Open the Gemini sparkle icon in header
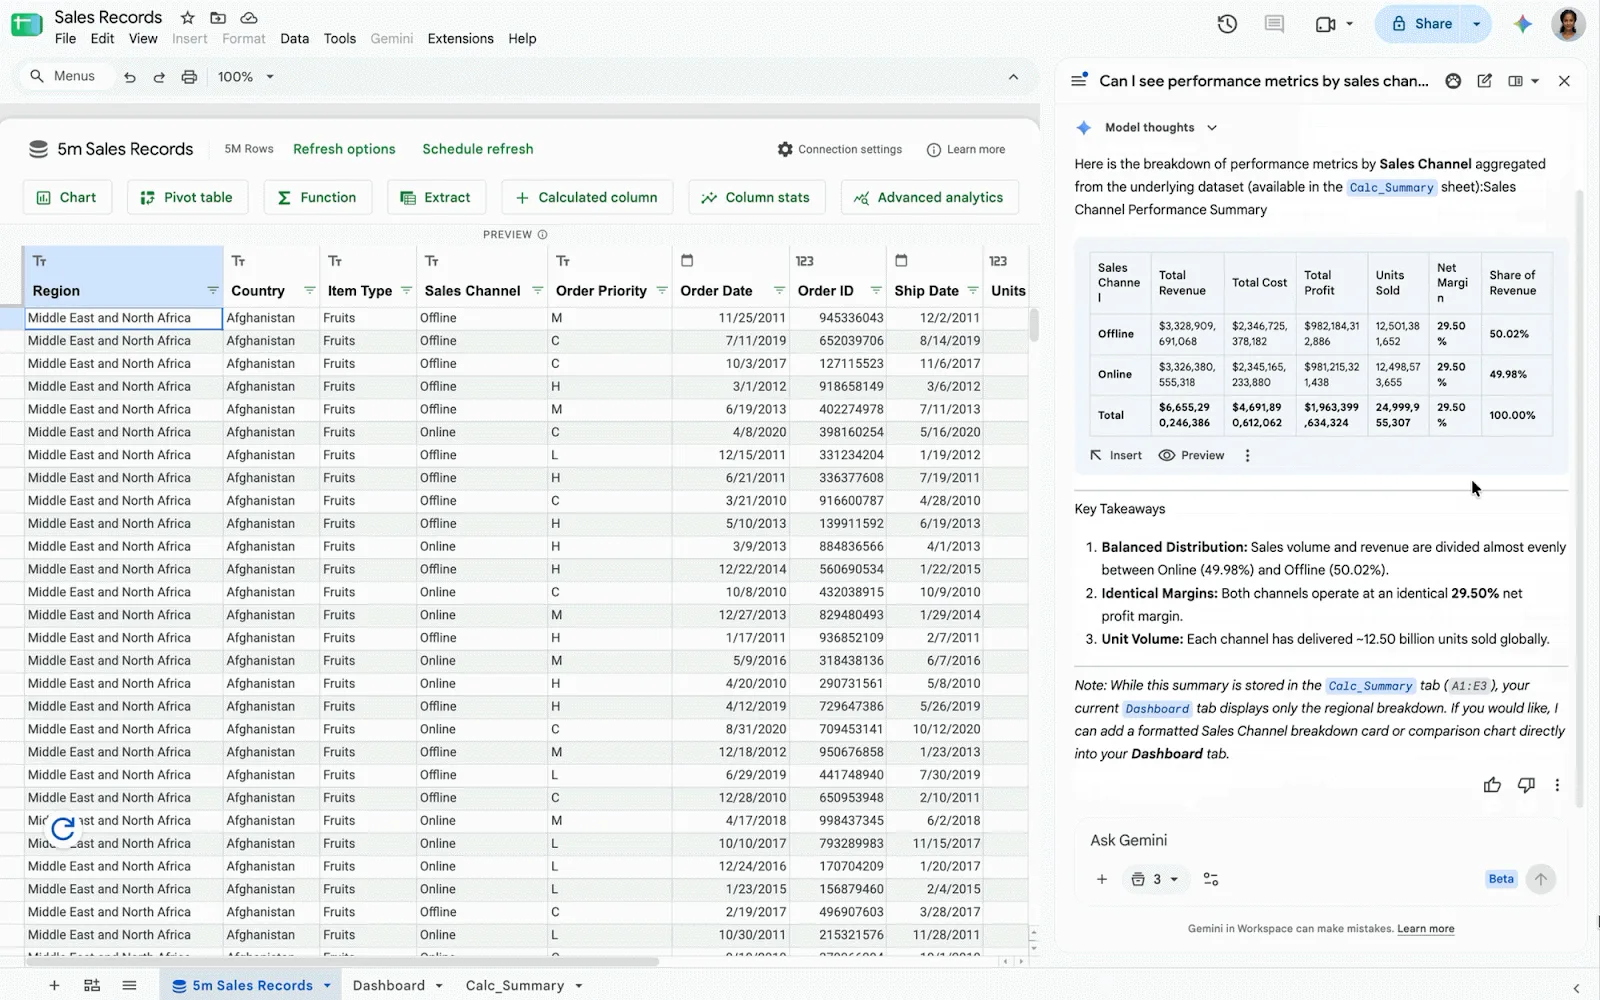 point(1522,24)
